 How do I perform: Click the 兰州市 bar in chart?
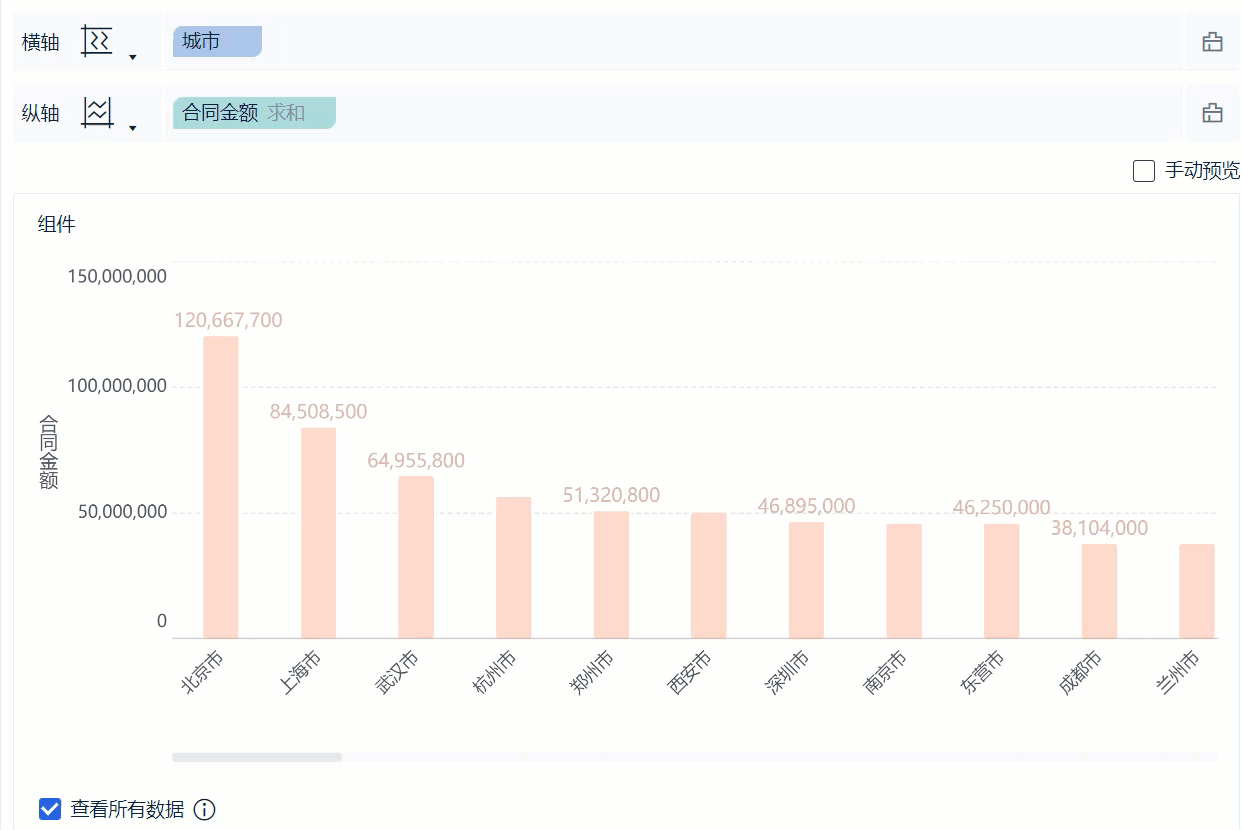pyautogui.click(x=1196, y=591)
